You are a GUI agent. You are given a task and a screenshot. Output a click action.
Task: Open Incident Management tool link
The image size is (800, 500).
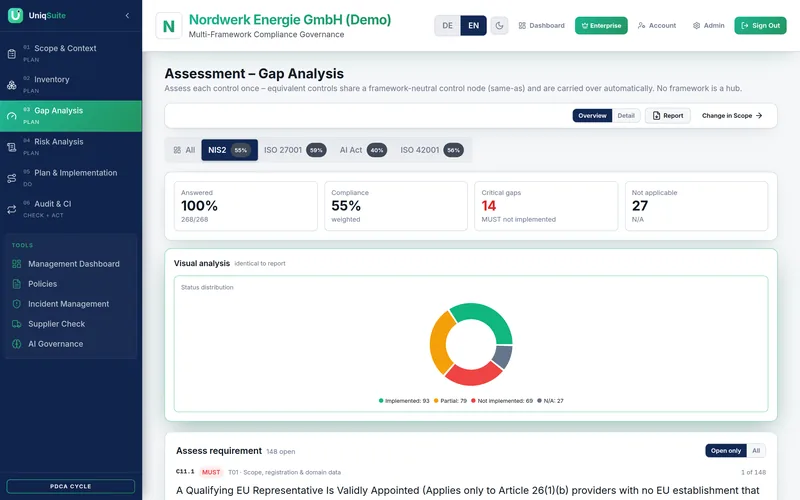71,304
